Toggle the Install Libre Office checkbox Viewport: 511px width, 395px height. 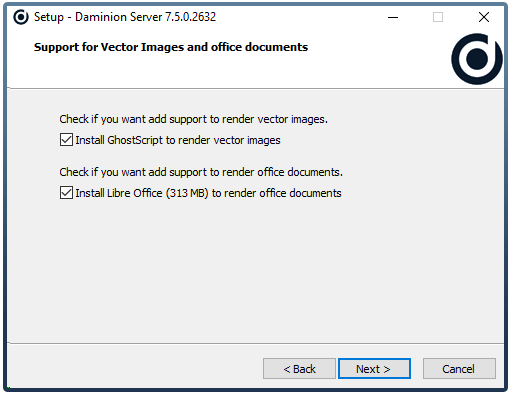pyautogui.click(x=66, y=193)
